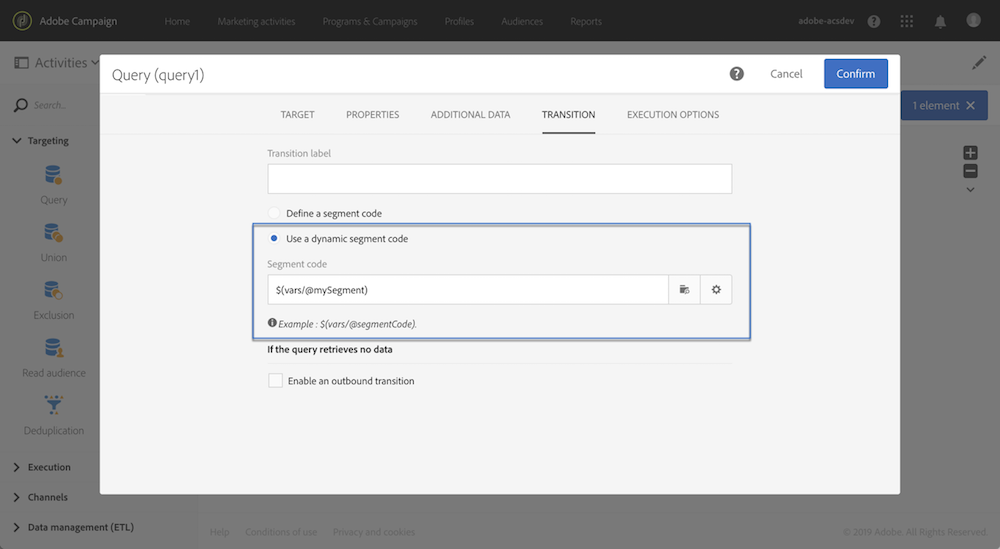This screenshot has width=1000, height=549.
Task: Open the user profile avatar
Action: pyautogui.click(x=973, y=20)
